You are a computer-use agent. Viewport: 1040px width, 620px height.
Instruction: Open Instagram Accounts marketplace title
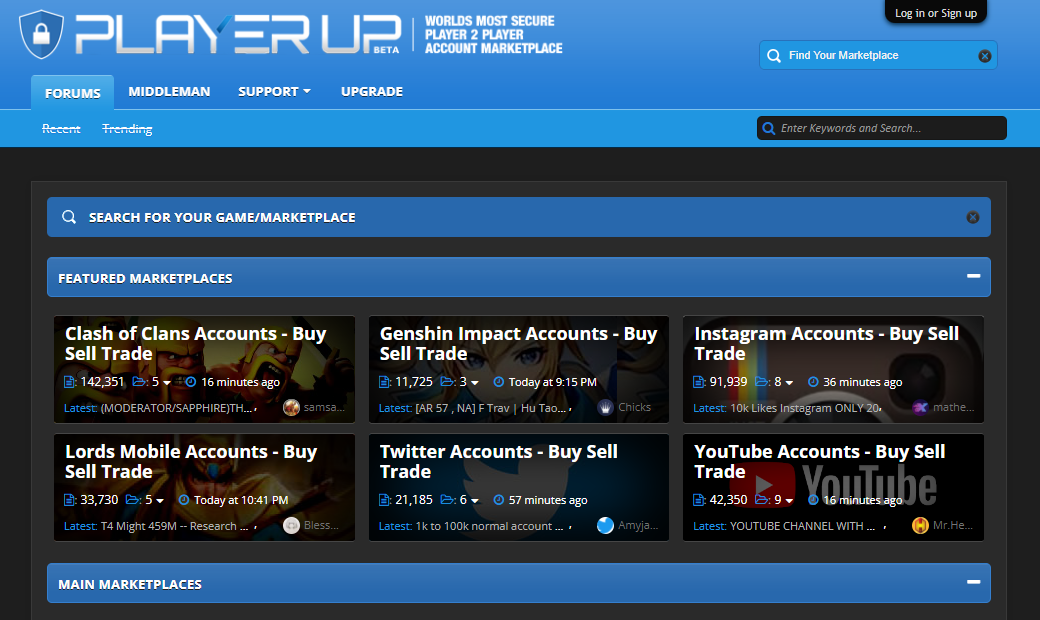coord(826,343)
